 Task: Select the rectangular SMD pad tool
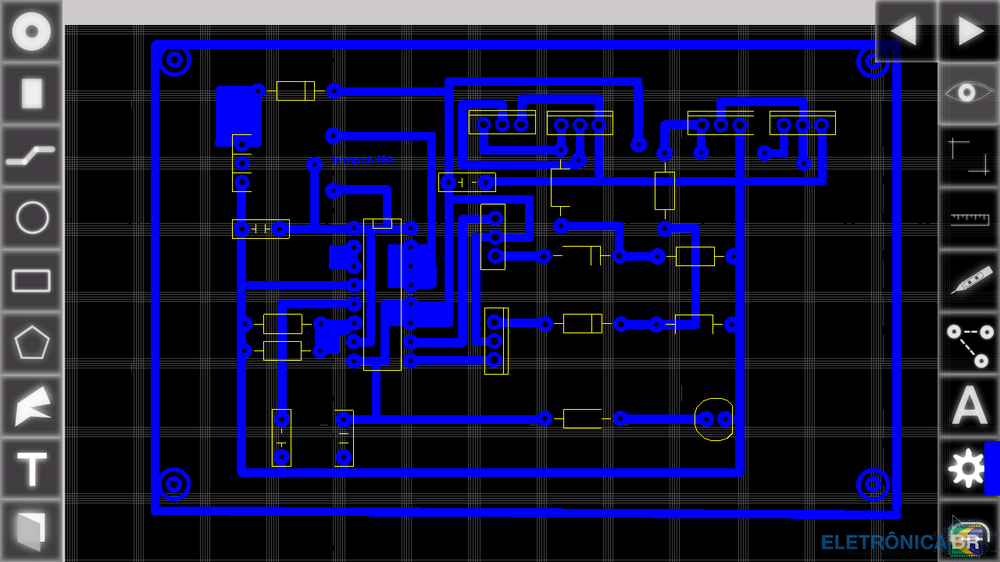point(31,93)
